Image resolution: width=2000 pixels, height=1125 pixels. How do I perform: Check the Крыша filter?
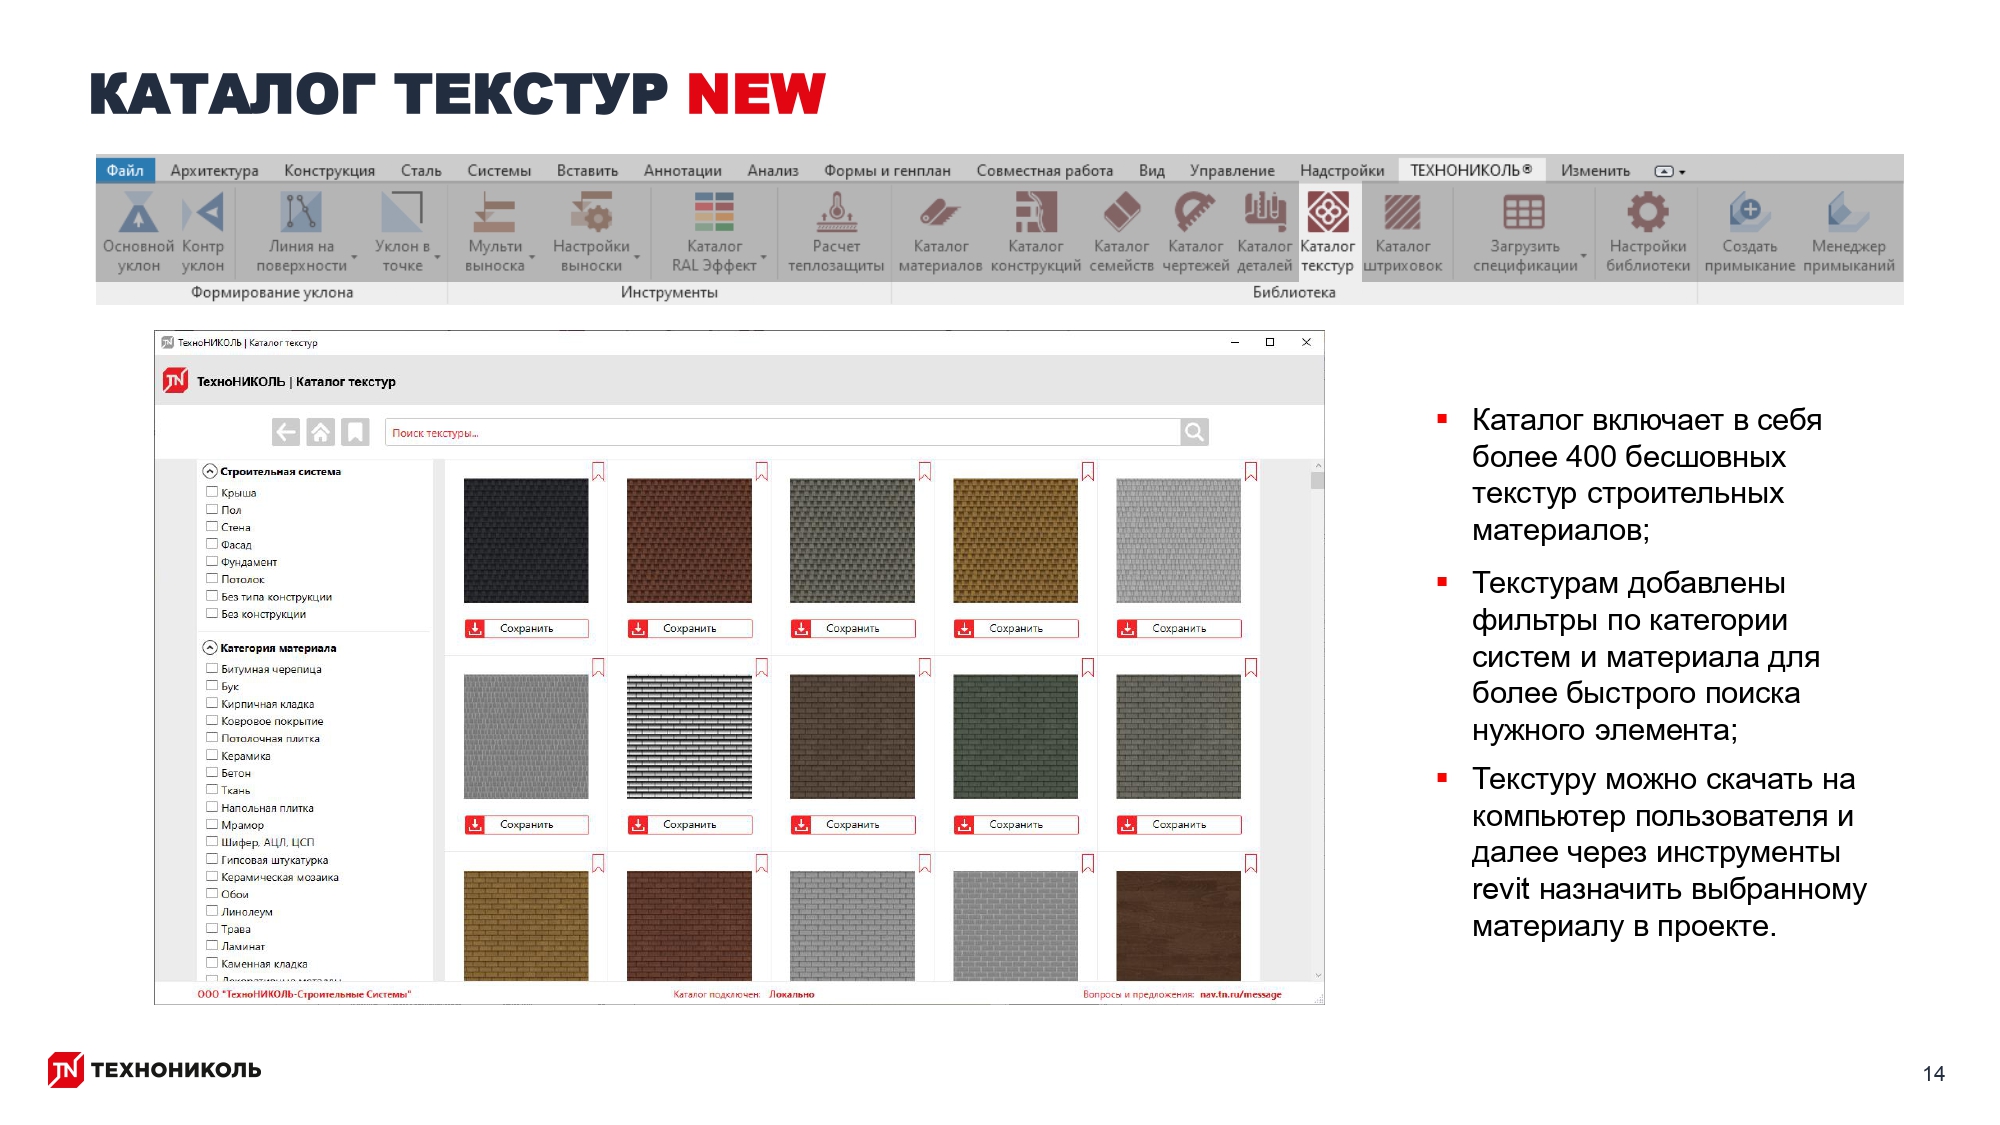click(x=211, y=492)
